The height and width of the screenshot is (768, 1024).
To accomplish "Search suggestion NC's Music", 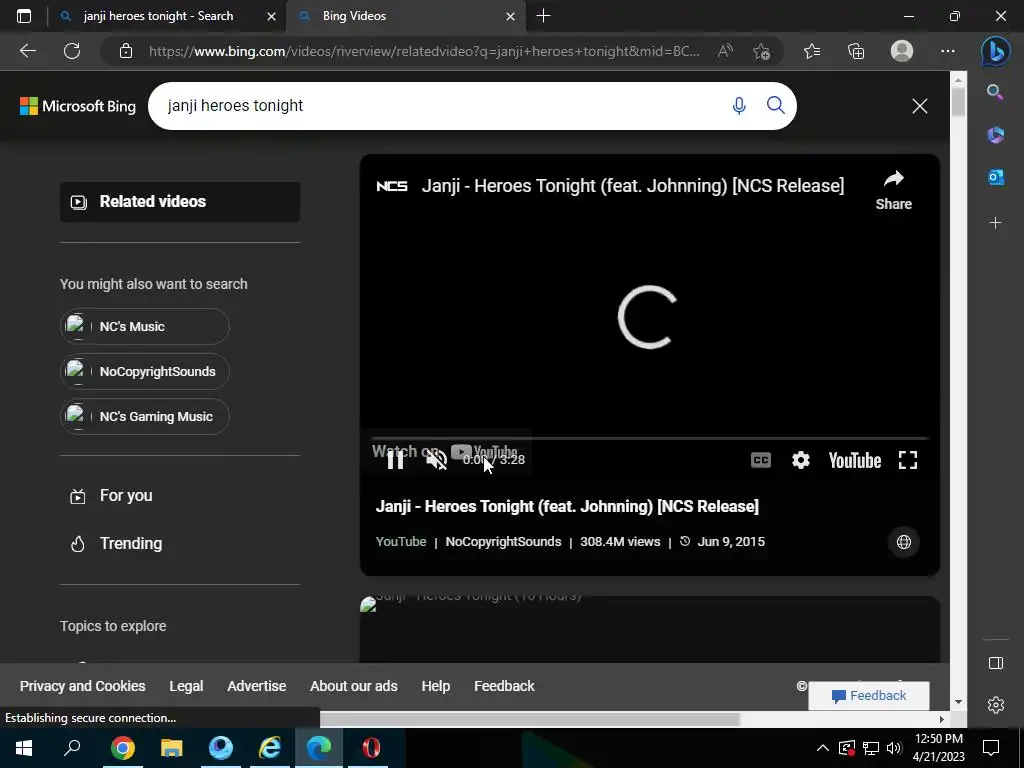I will tap(145, 327).
